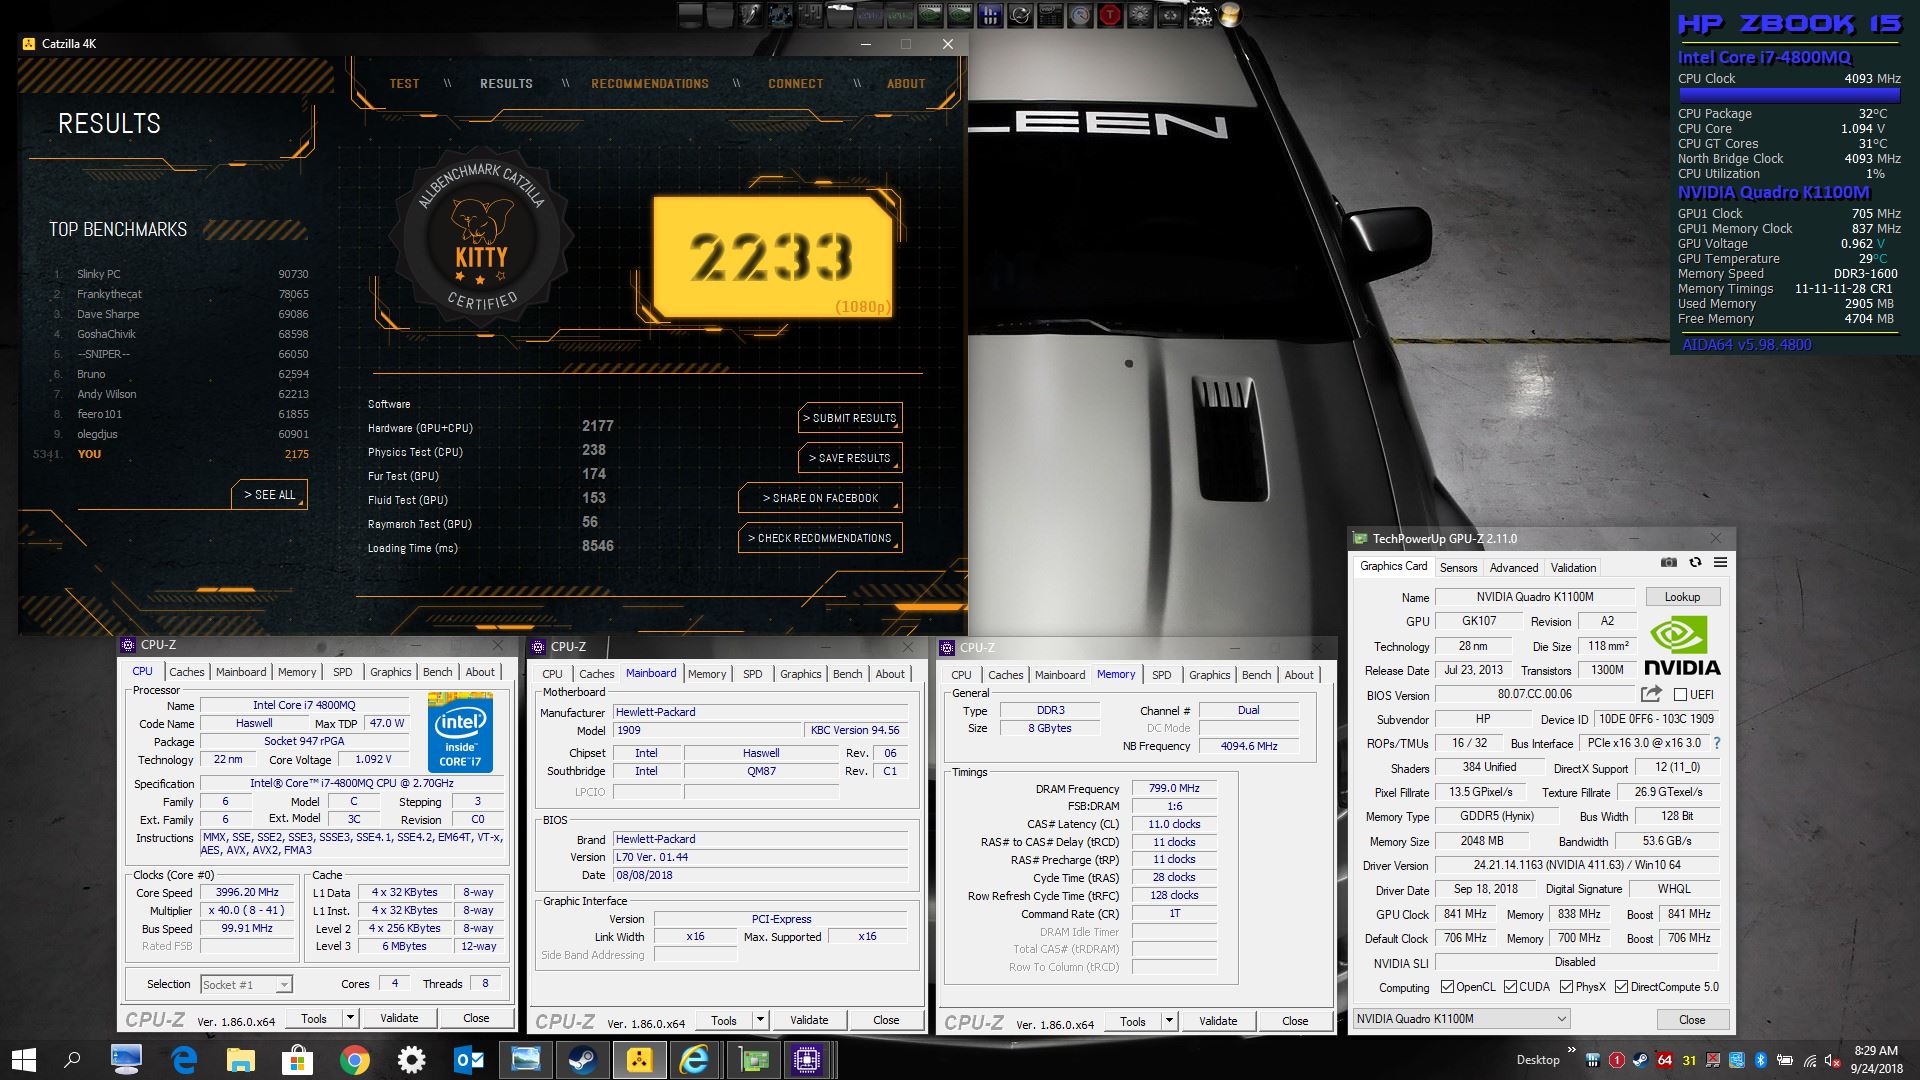Screen dimensions: 1920x1080
Task: Open the Socket #1 selection dropdown
Action: click(x=246, y=985)
